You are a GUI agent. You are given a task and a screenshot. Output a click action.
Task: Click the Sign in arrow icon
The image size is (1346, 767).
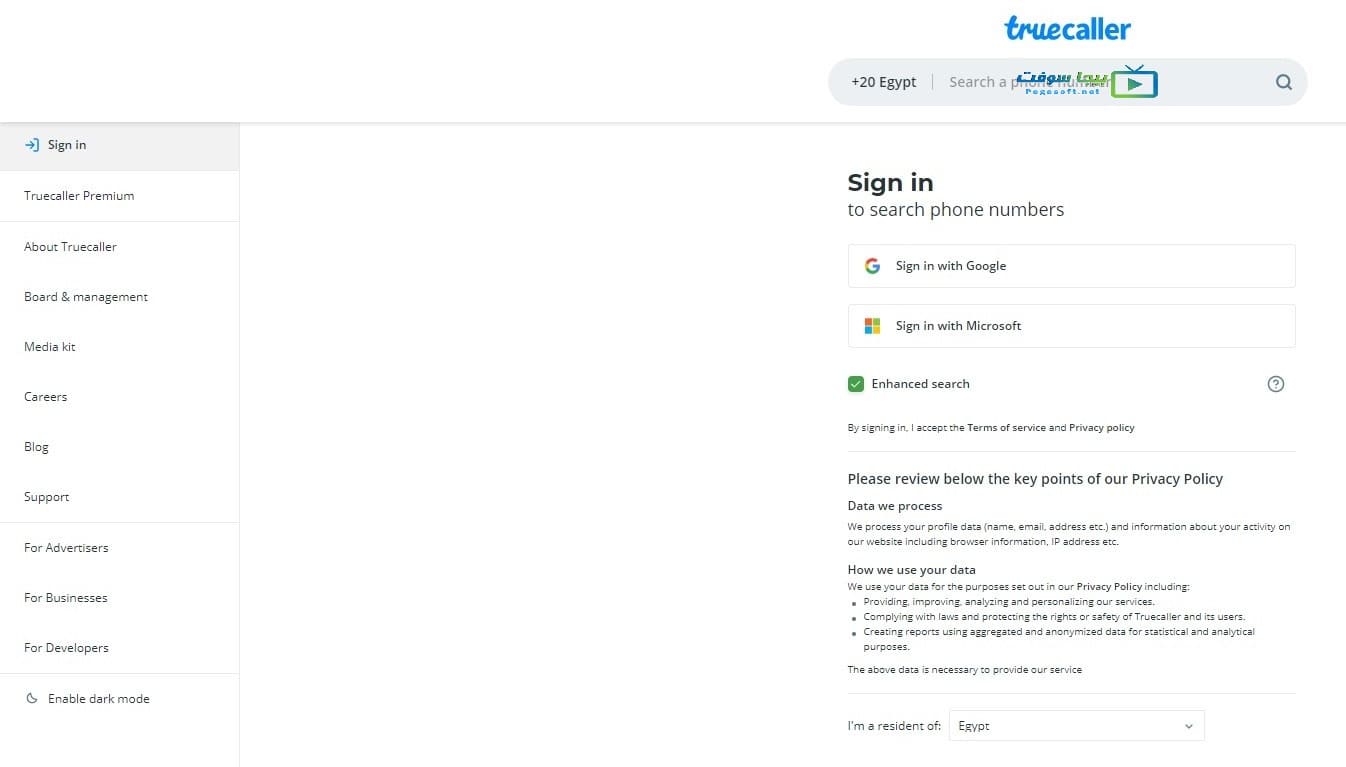click(x=32, y=145)
